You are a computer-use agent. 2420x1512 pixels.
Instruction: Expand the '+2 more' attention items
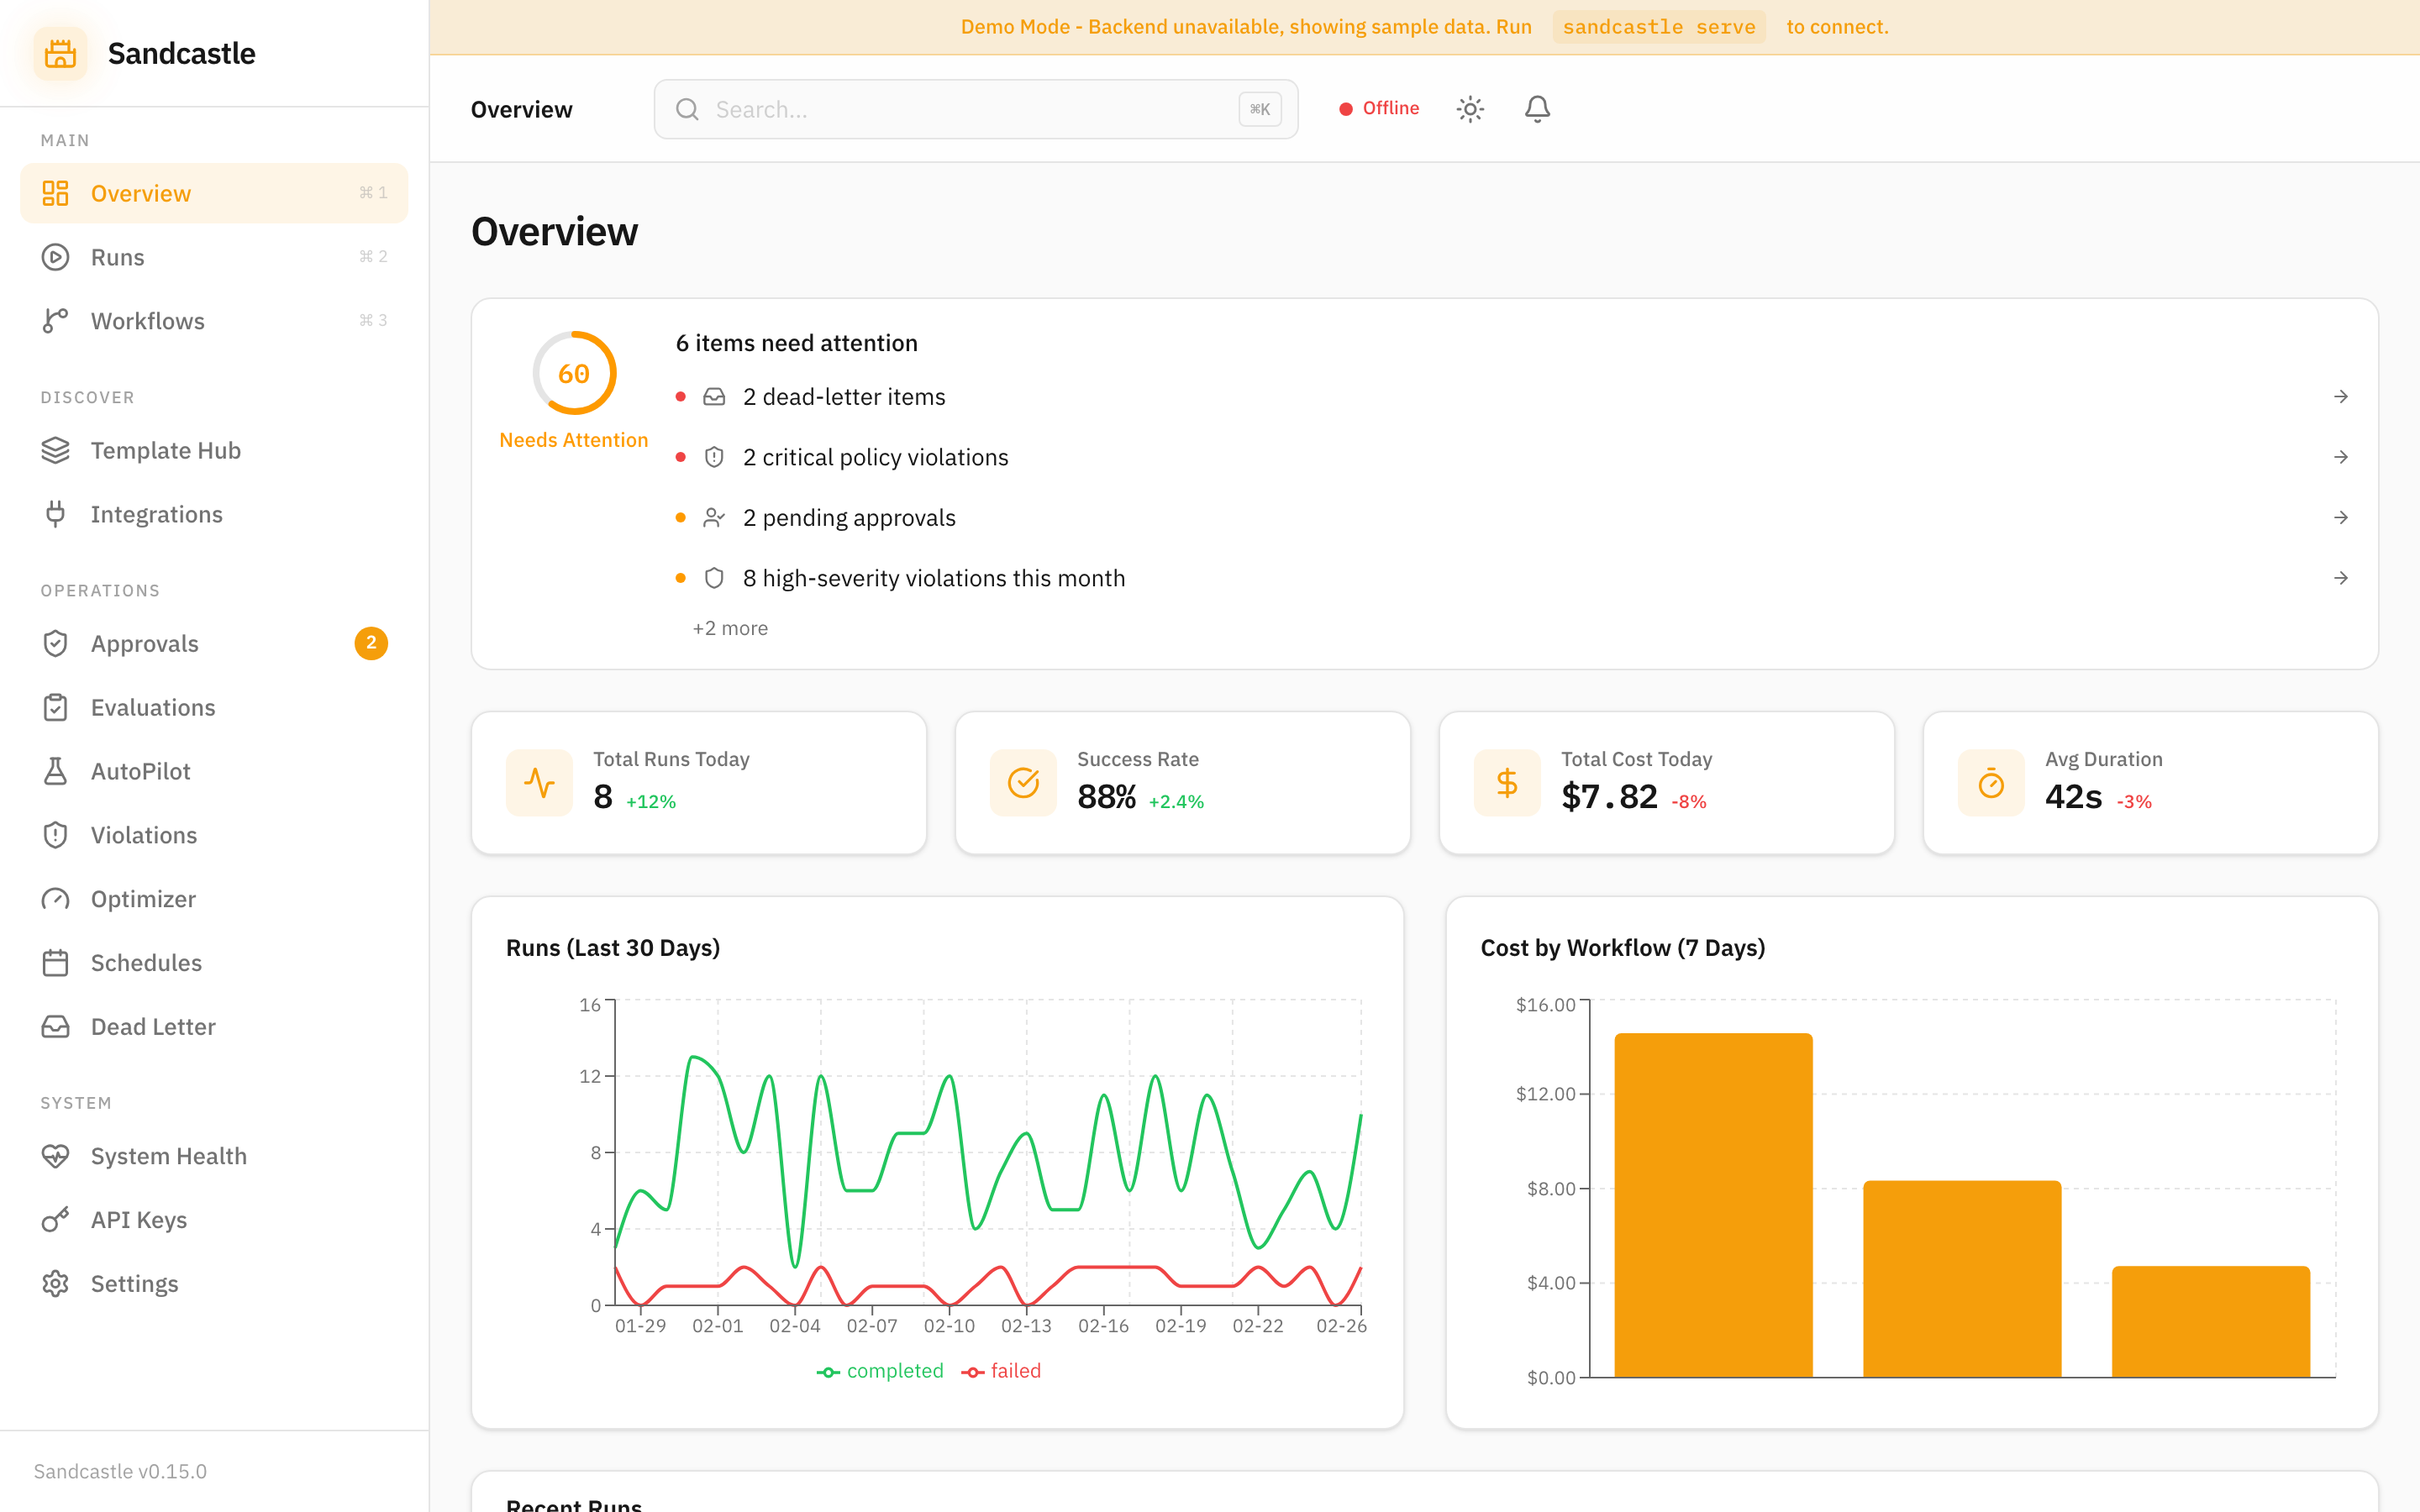(x=729, y=627)
